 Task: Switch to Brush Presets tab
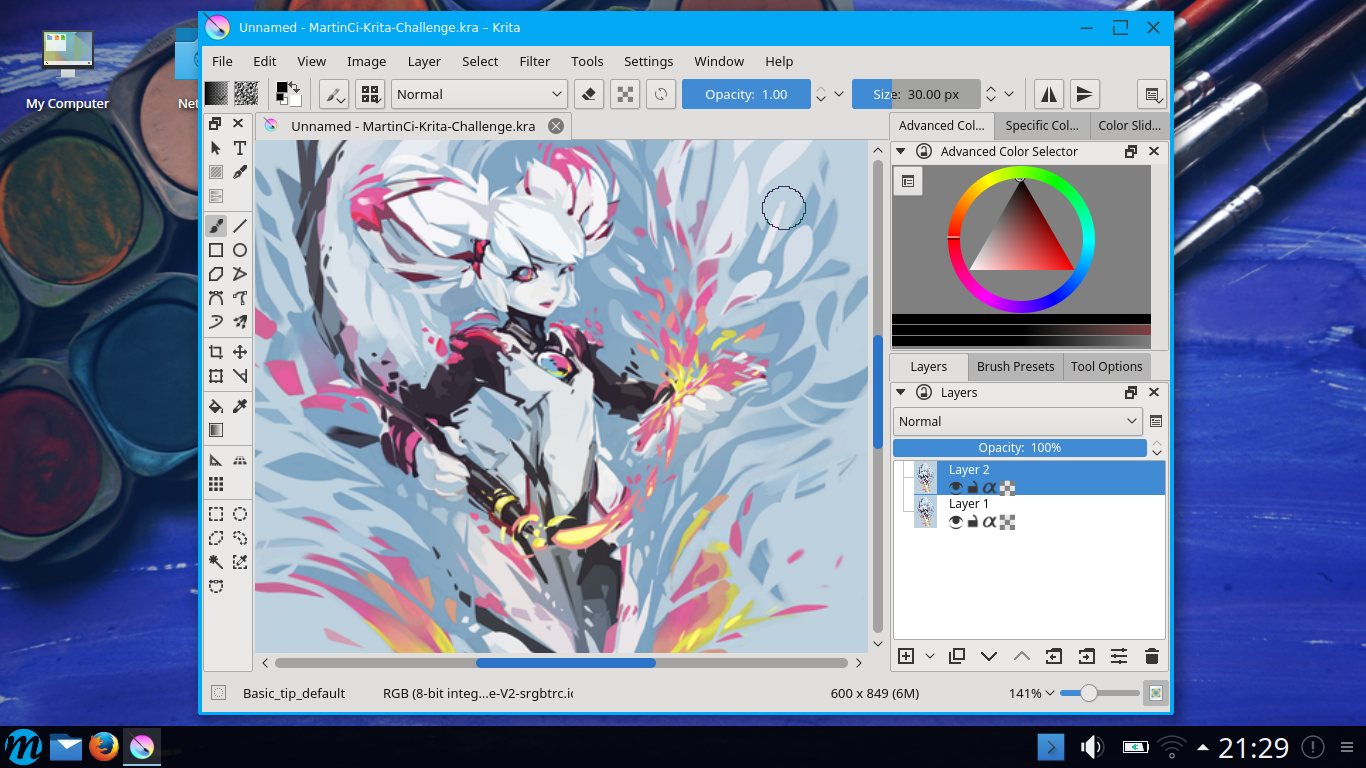click(1015, 366)
